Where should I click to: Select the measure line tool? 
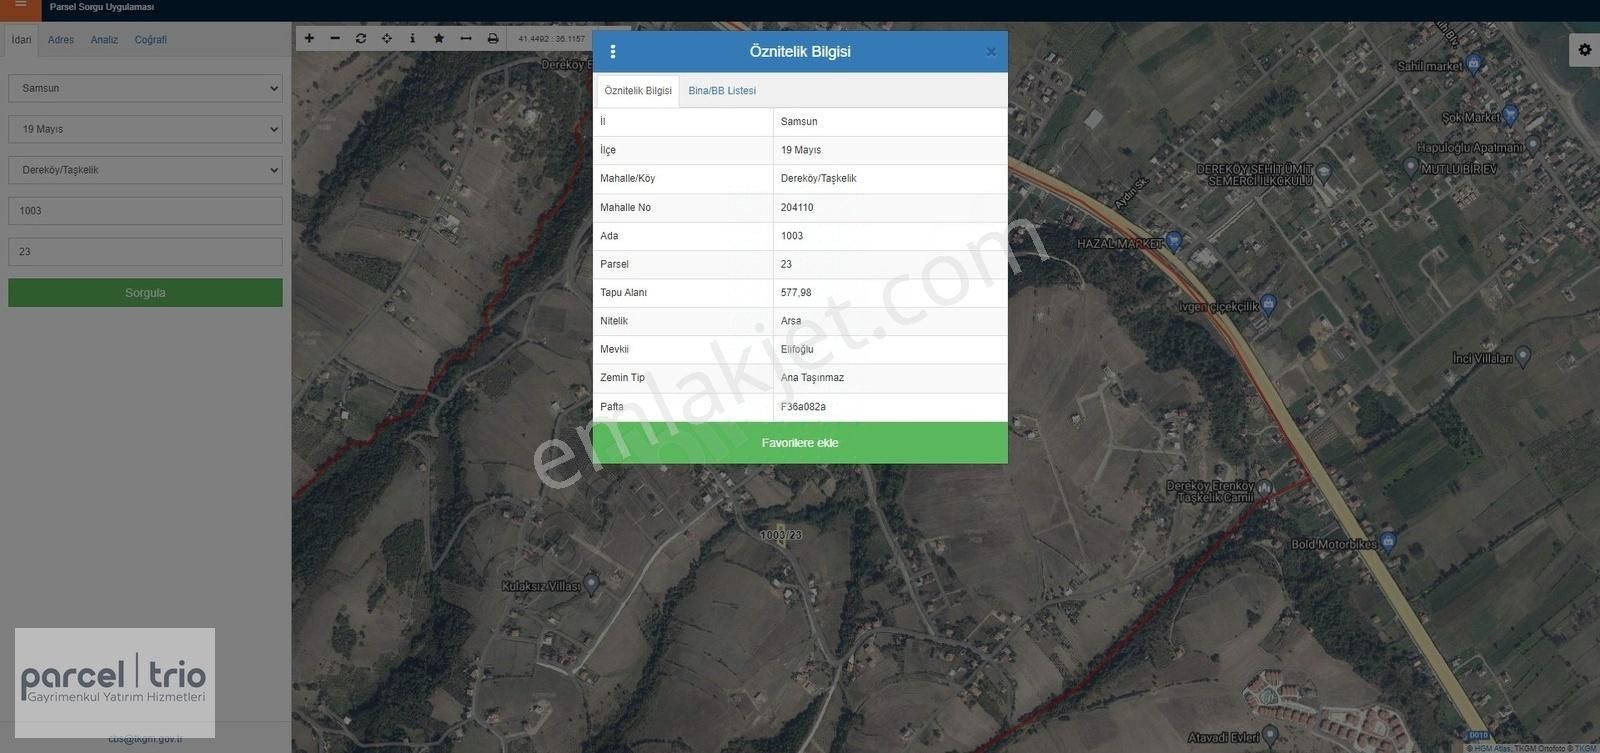[466, 38]
